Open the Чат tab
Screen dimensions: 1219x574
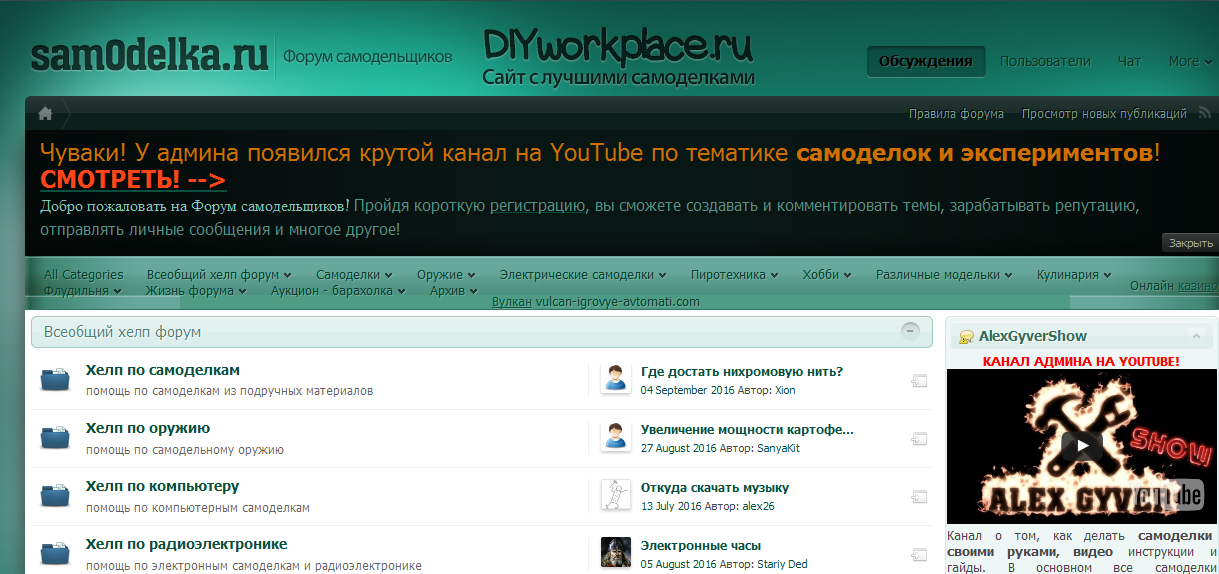(x=1129, y=61)
